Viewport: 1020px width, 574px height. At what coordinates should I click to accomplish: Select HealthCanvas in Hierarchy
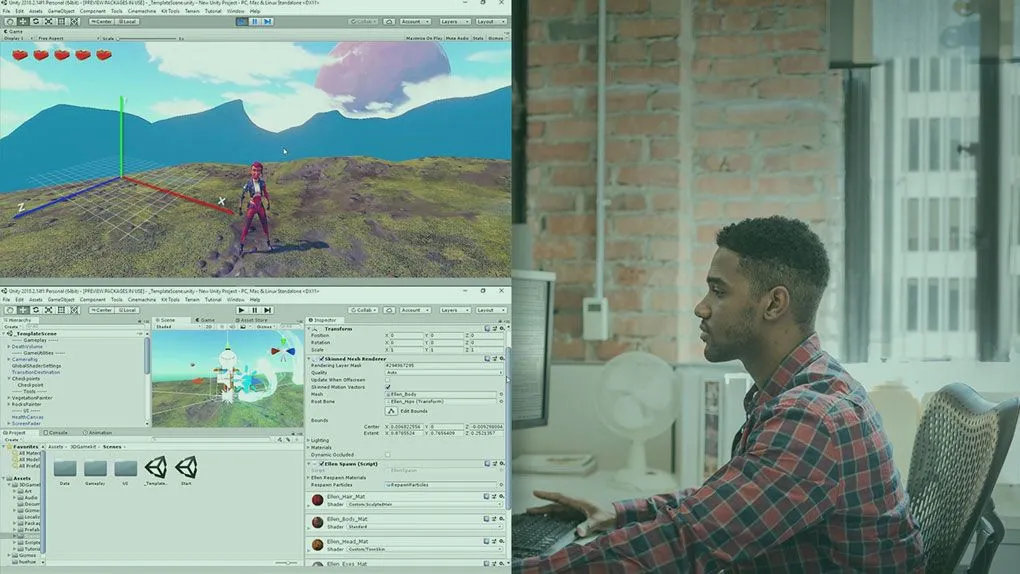tap(27, 417)
